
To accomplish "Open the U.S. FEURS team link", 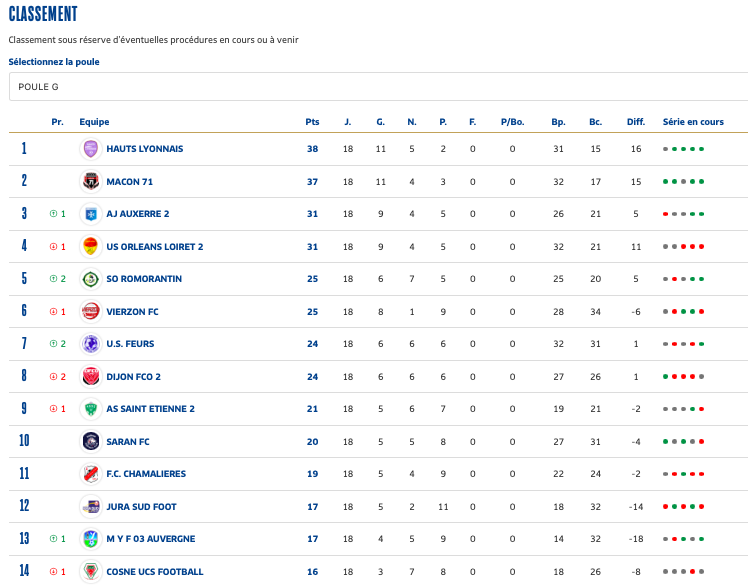I will click(130, 344).
